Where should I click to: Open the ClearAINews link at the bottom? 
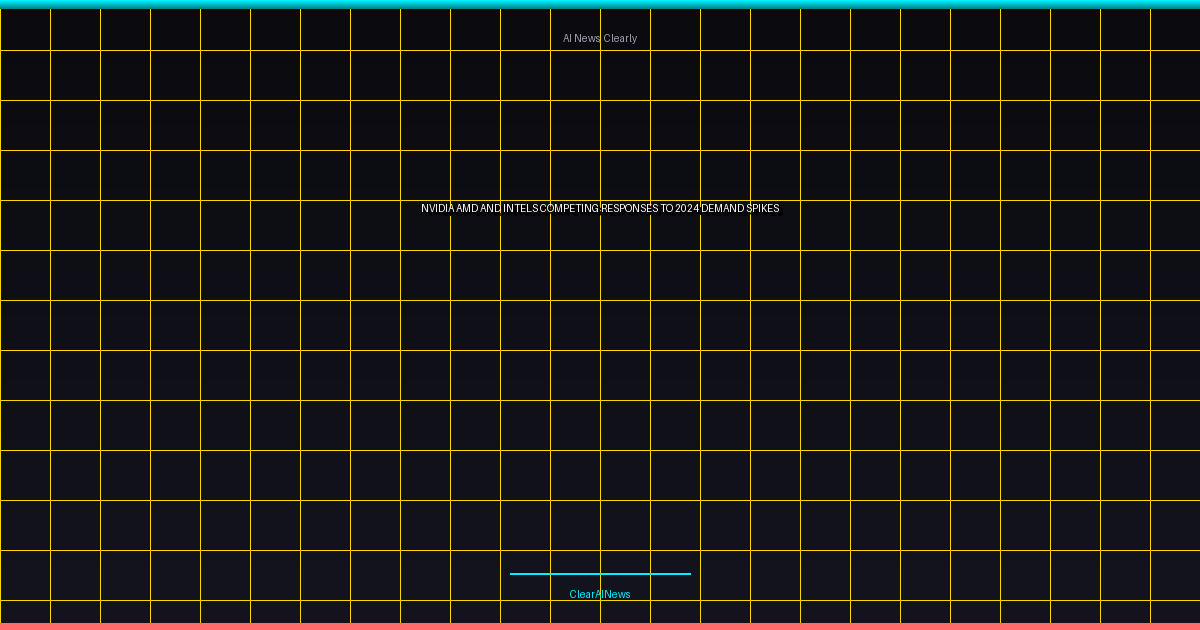[600, 594]
